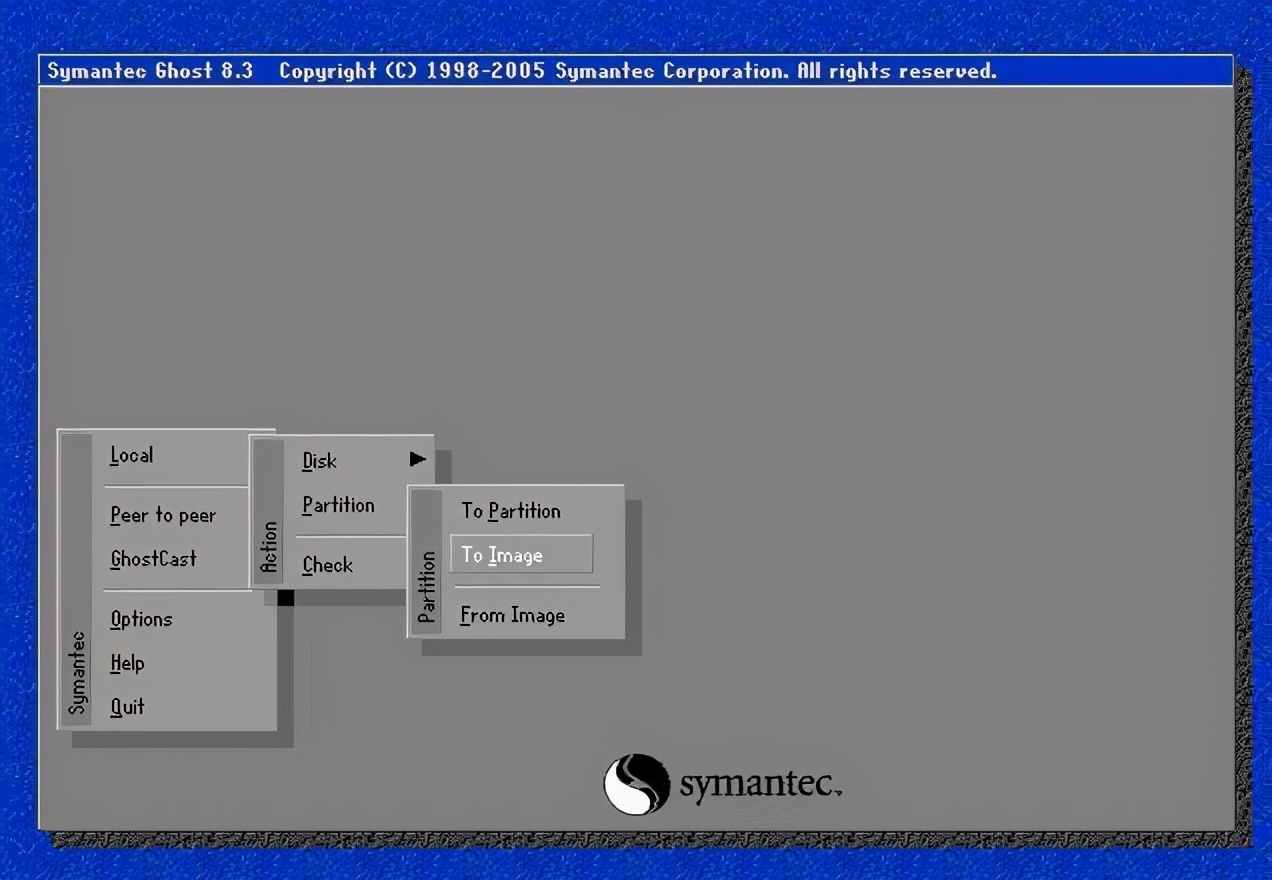Click the vertical Symantec menu sidebar label
The image size is (1272, 880).
pos(77,672)
